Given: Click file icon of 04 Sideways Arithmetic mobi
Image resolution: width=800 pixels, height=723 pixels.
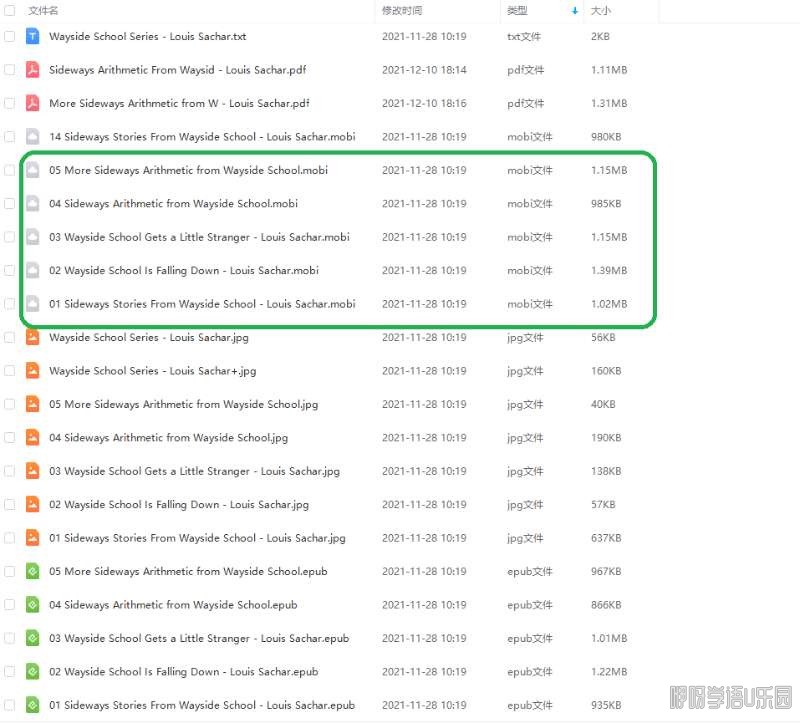Looking at the screenshot, I should point(33,204).
